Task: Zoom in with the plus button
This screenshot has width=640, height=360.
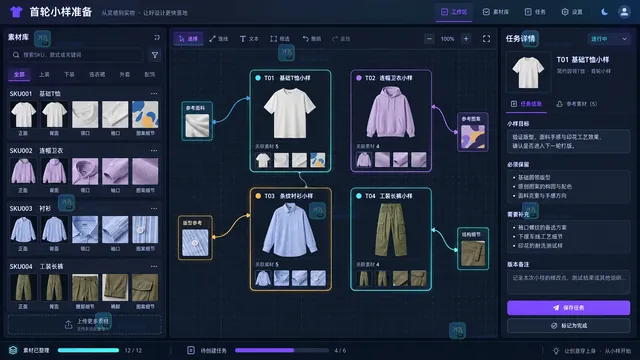Action: coord(466,39)
